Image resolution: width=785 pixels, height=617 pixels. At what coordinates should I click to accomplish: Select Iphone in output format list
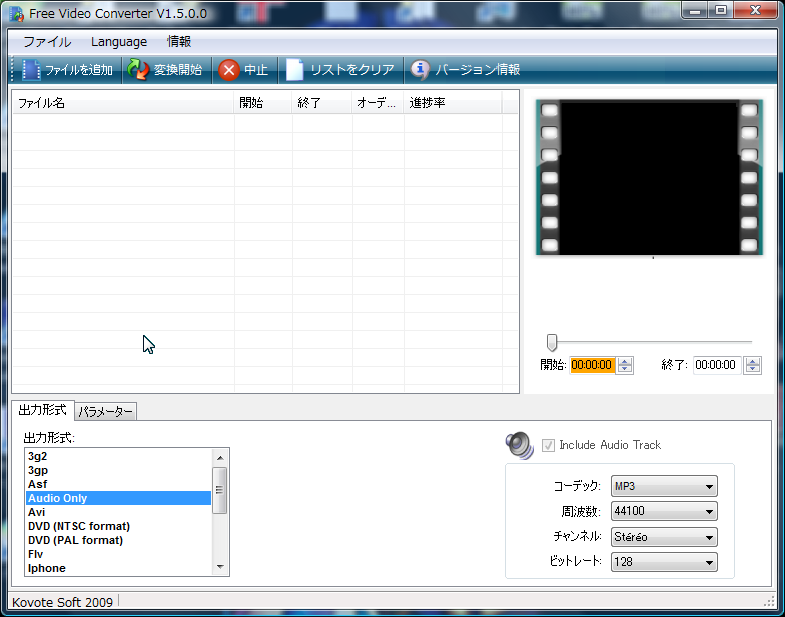[119, 568]
